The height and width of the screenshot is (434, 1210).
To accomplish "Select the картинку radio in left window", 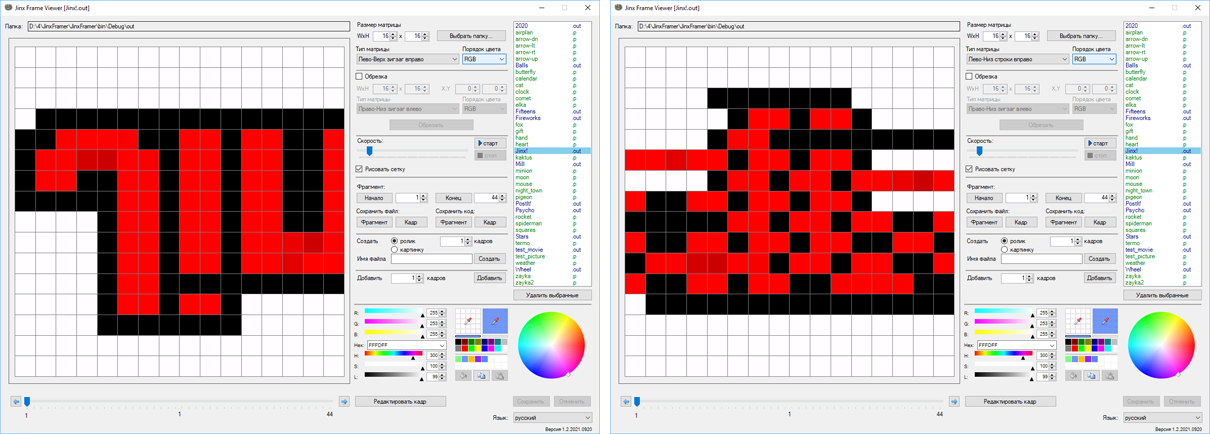I will point(395,249).
